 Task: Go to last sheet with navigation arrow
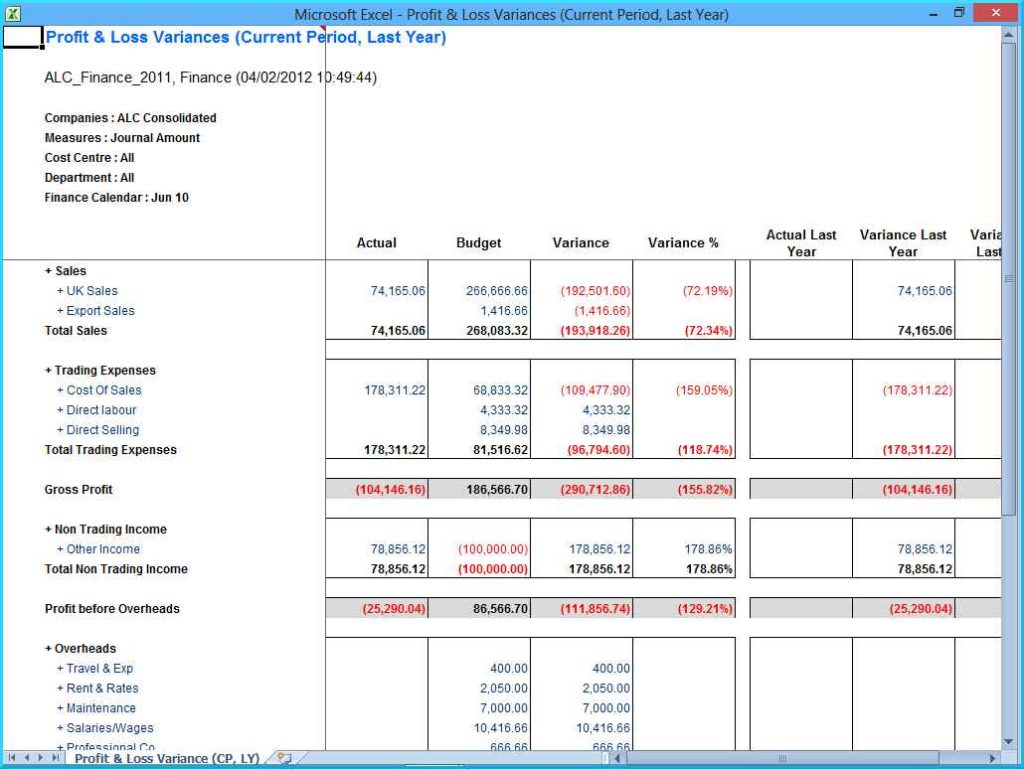(x=55, y=758)
